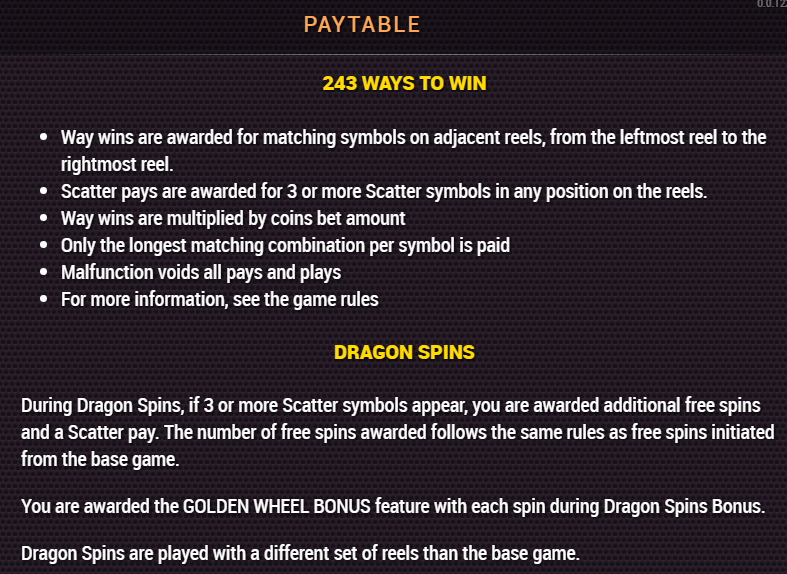Select 'Way wins are multiplied by coins bet amount'
The width and height of the screenshot is (787, 574).
(x=233, y=219)
